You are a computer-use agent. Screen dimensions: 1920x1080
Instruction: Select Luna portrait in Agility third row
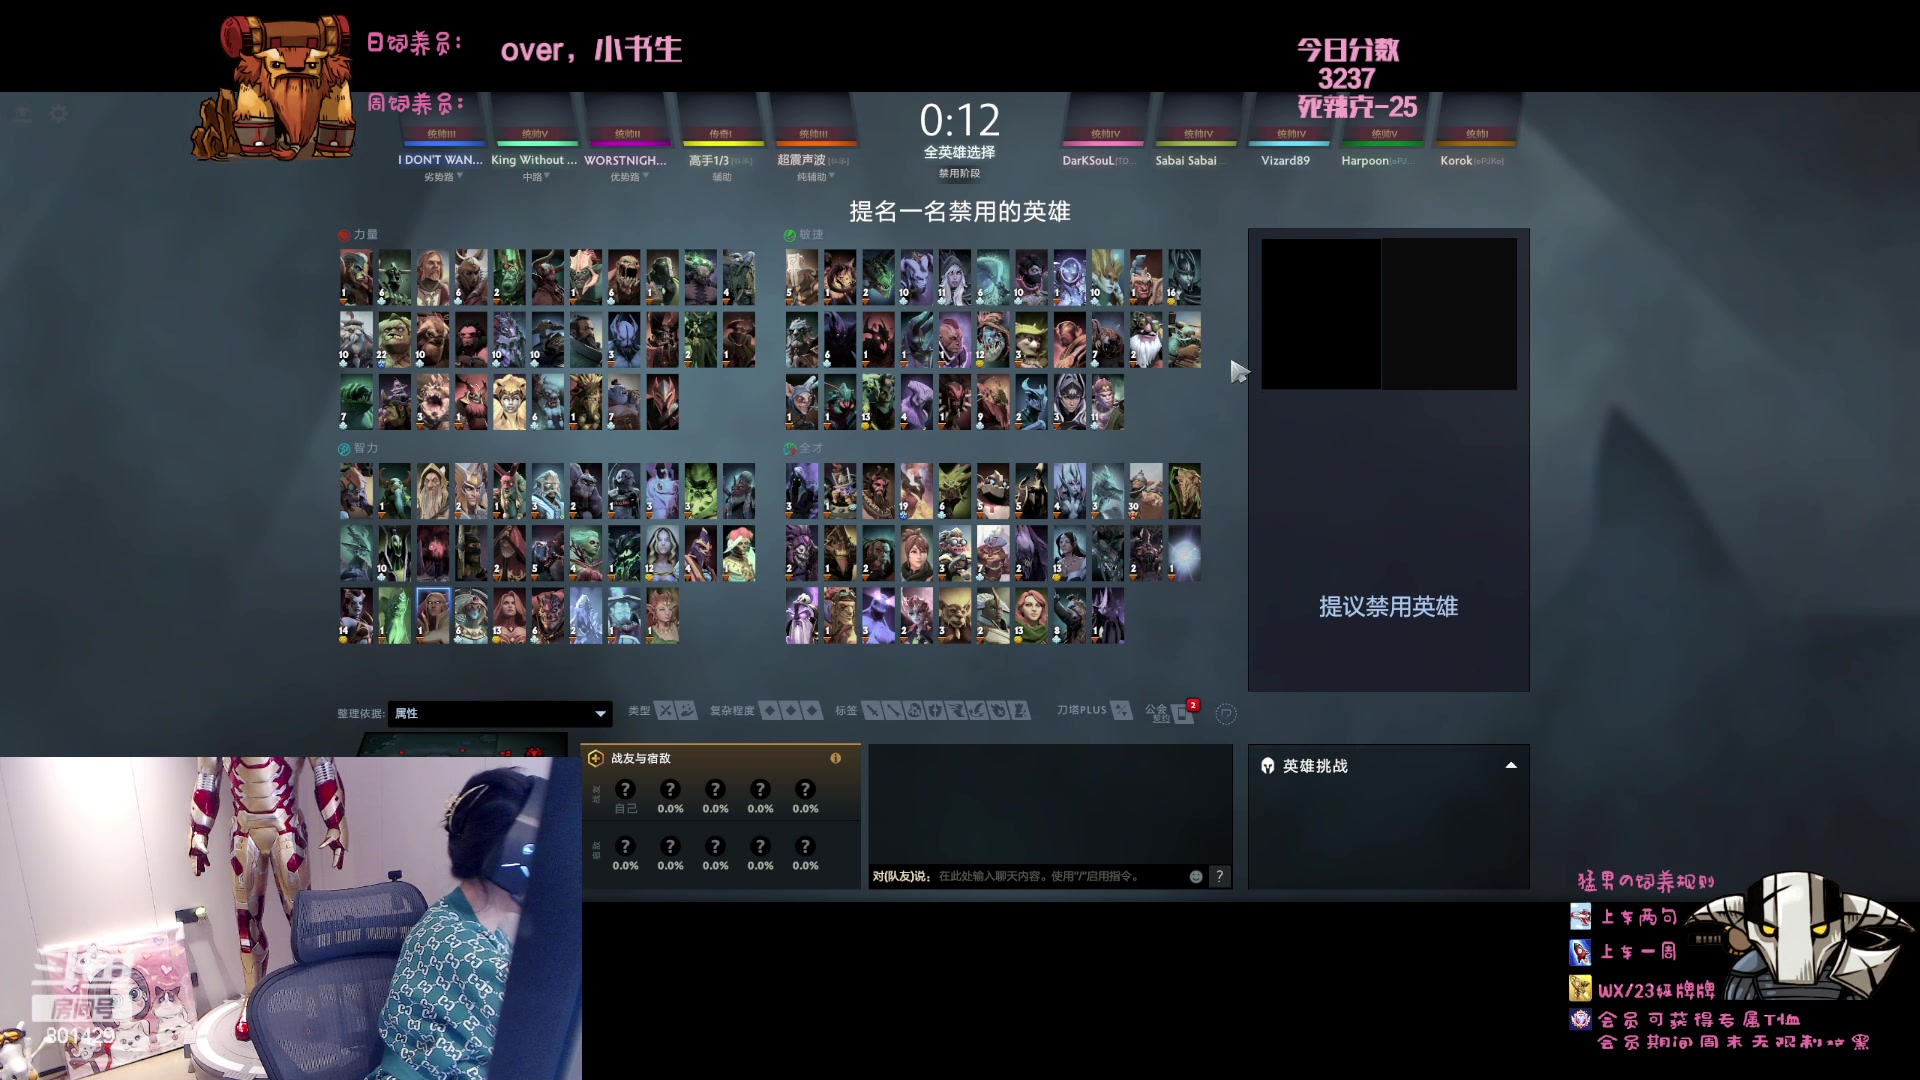coord(1069,402)
